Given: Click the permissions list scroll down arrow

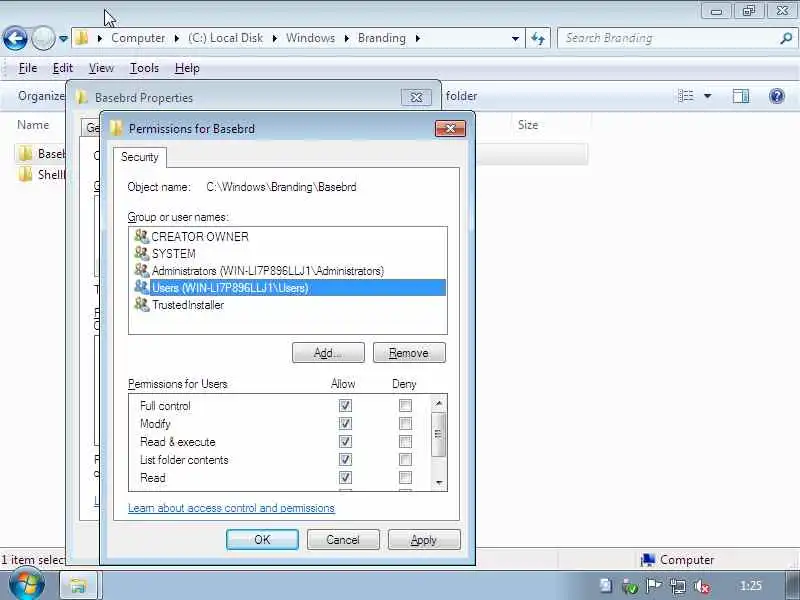Looking at the screenshot, I should click(439, 483).
